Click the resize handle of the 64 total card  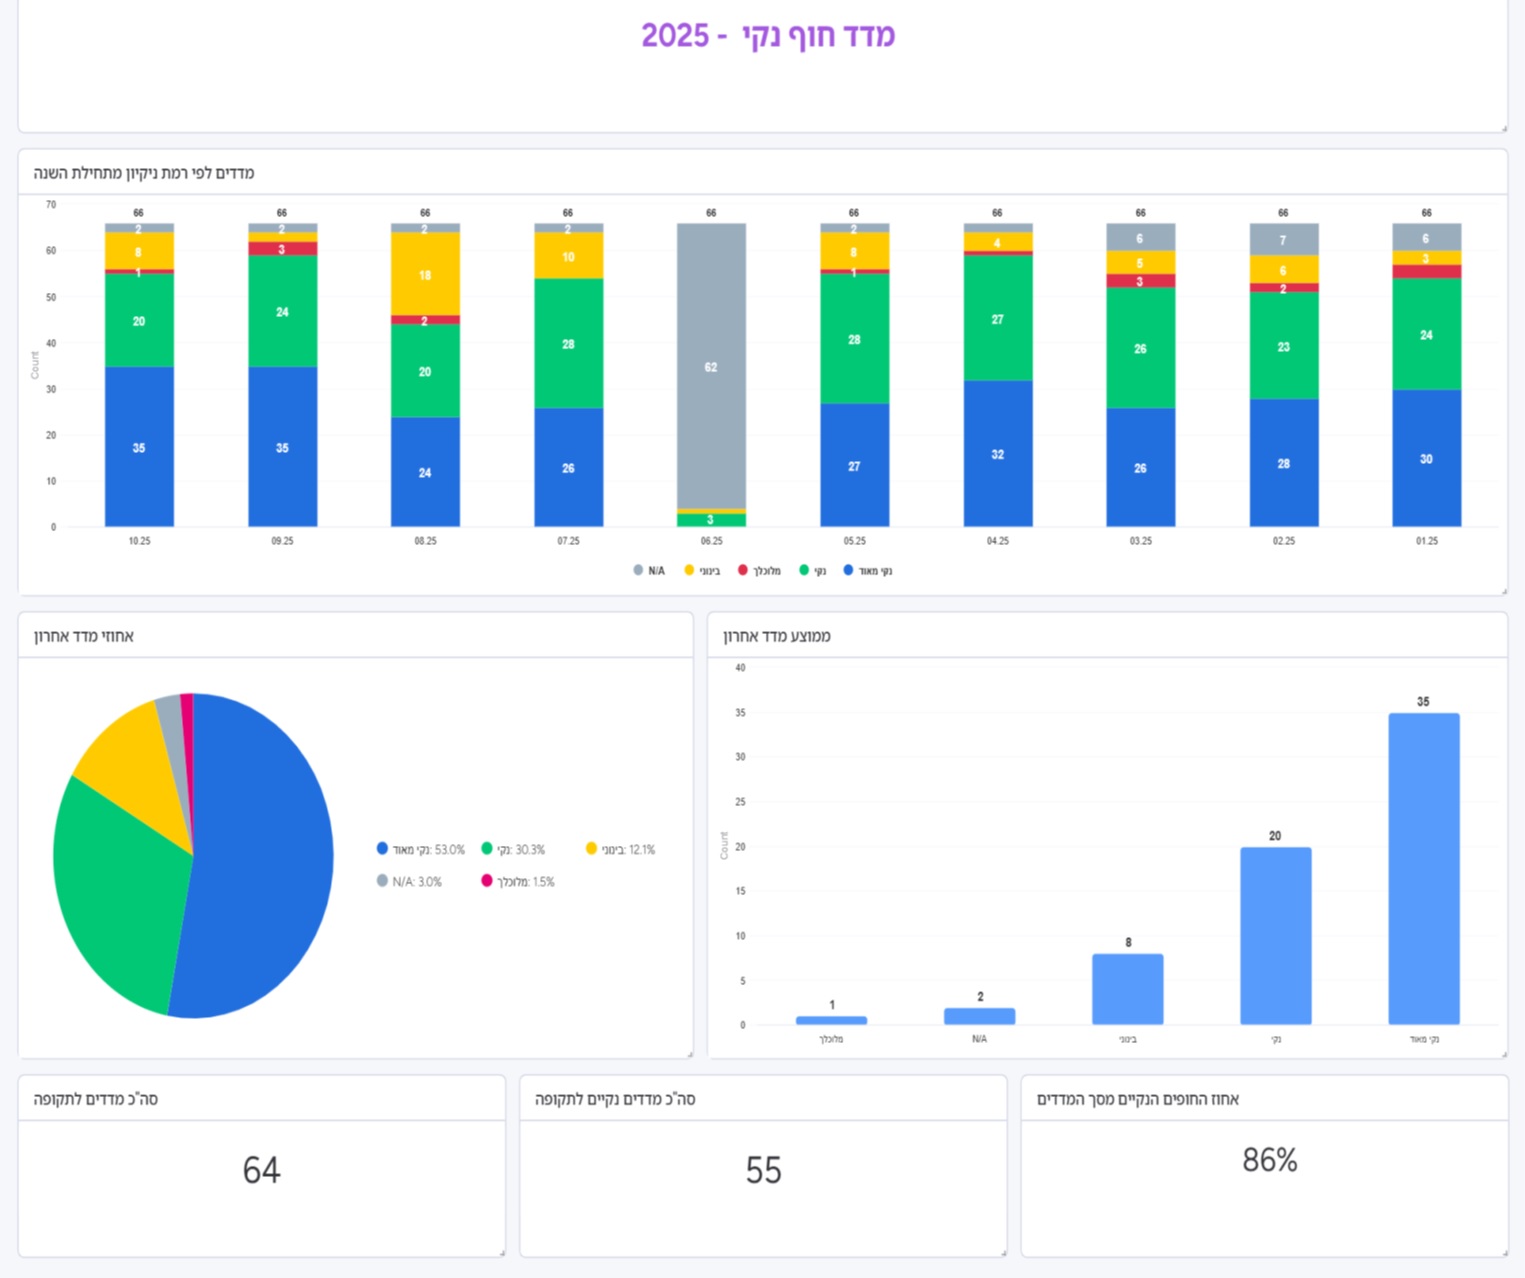[502, 1252]
